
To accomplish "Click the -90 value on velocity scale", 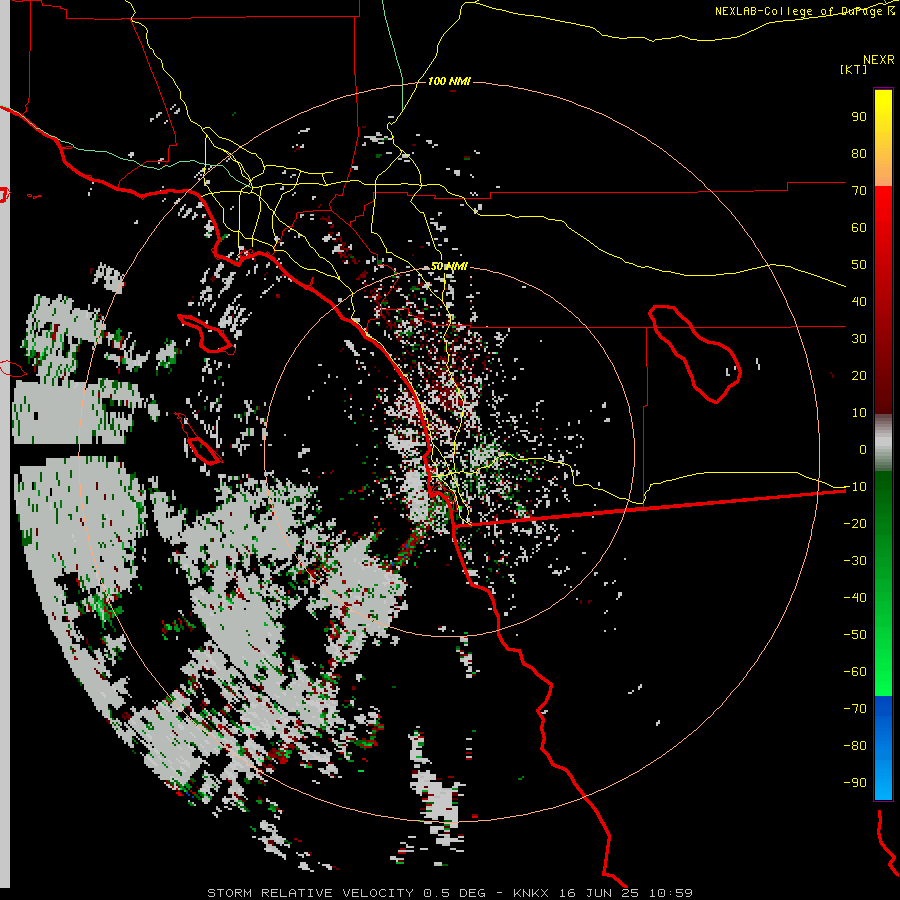I will click(x=855, y=783).
